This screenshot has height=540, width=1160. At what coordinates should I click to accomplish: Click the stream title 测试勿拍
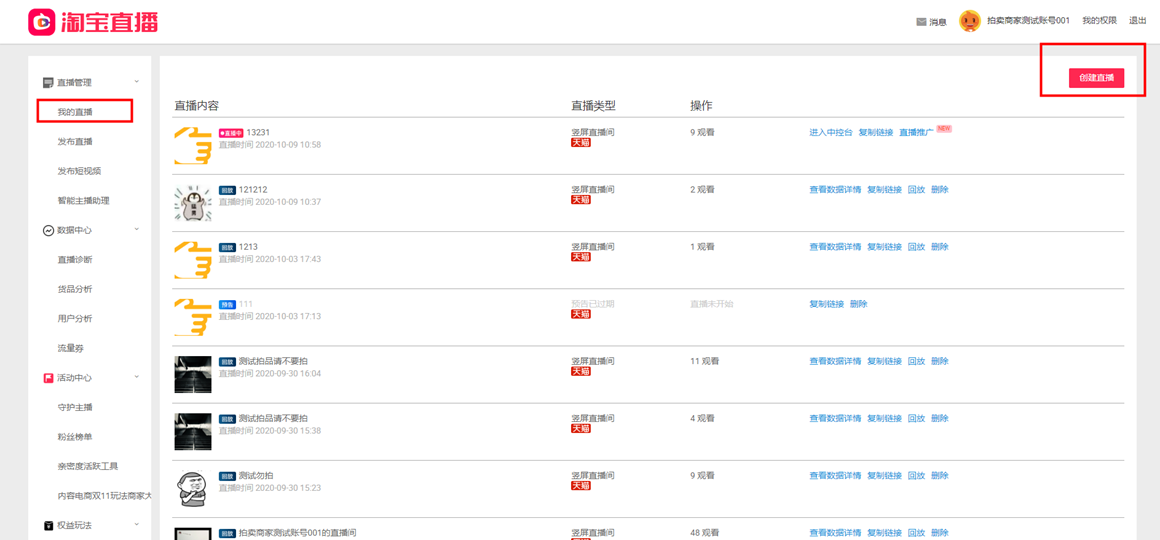pos(256,476)
